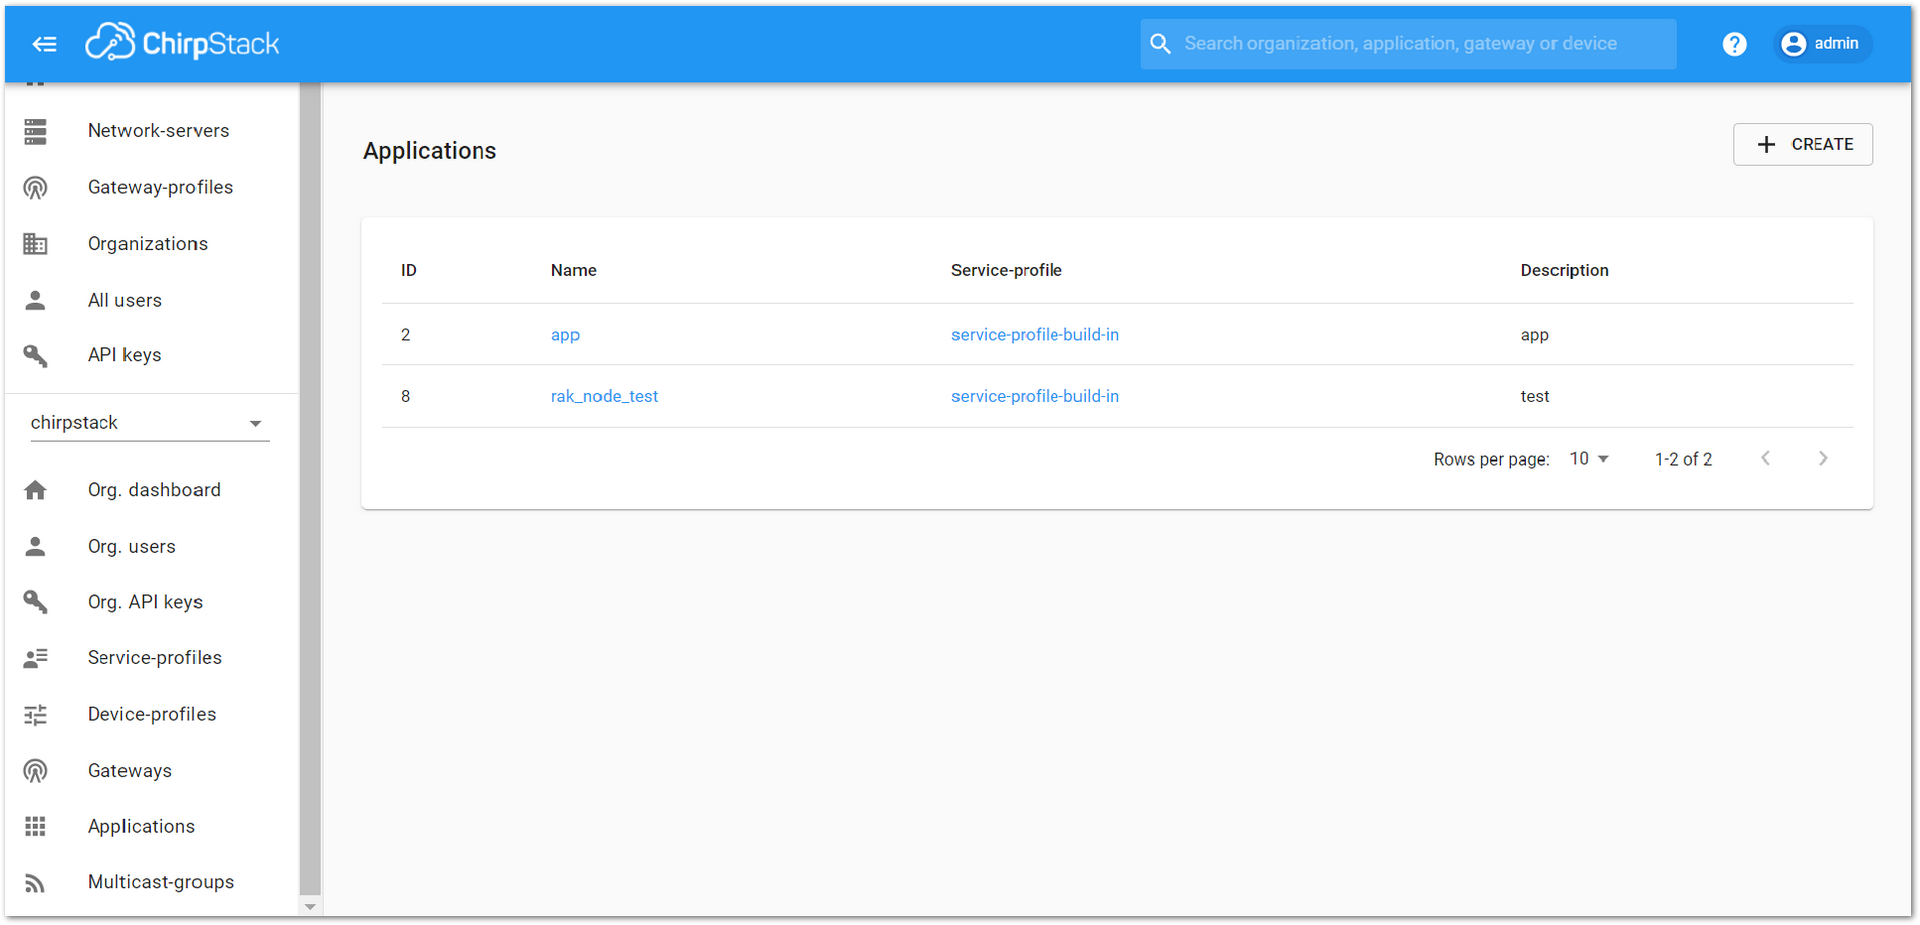Click the sidebar vertical scrollbar
The image size is (1920, 925).
[310, 490]
